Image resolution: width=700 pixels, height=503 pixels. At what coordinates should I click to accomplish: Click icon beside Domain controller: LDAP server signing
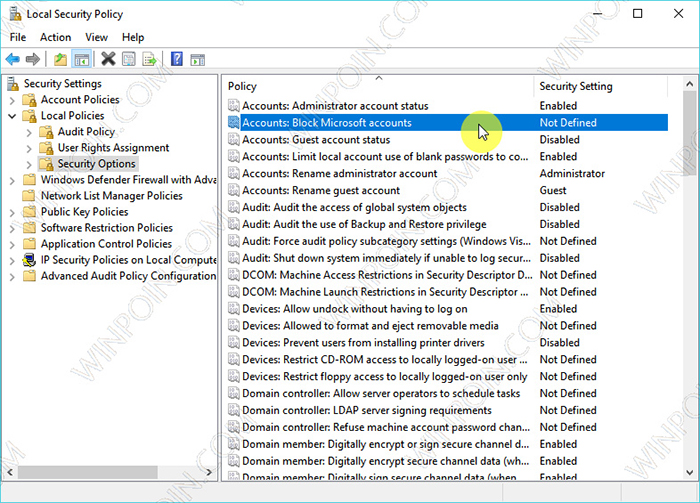point(233,410)
